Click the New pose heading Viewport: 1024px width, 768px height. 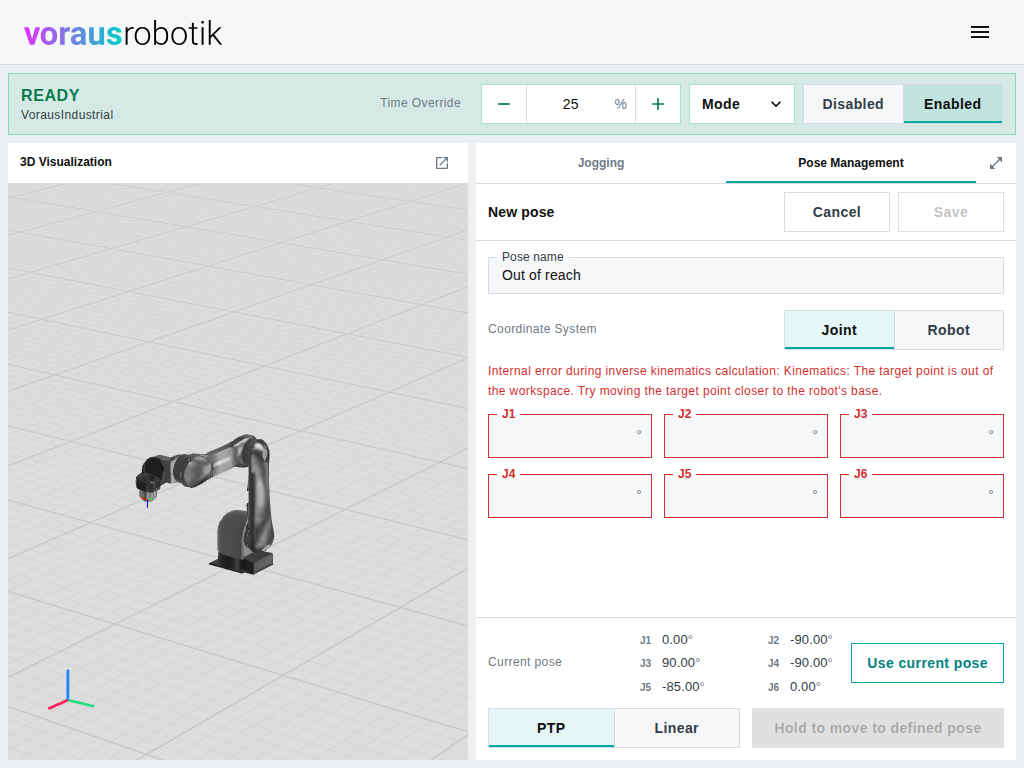click(x=521, y=212)
